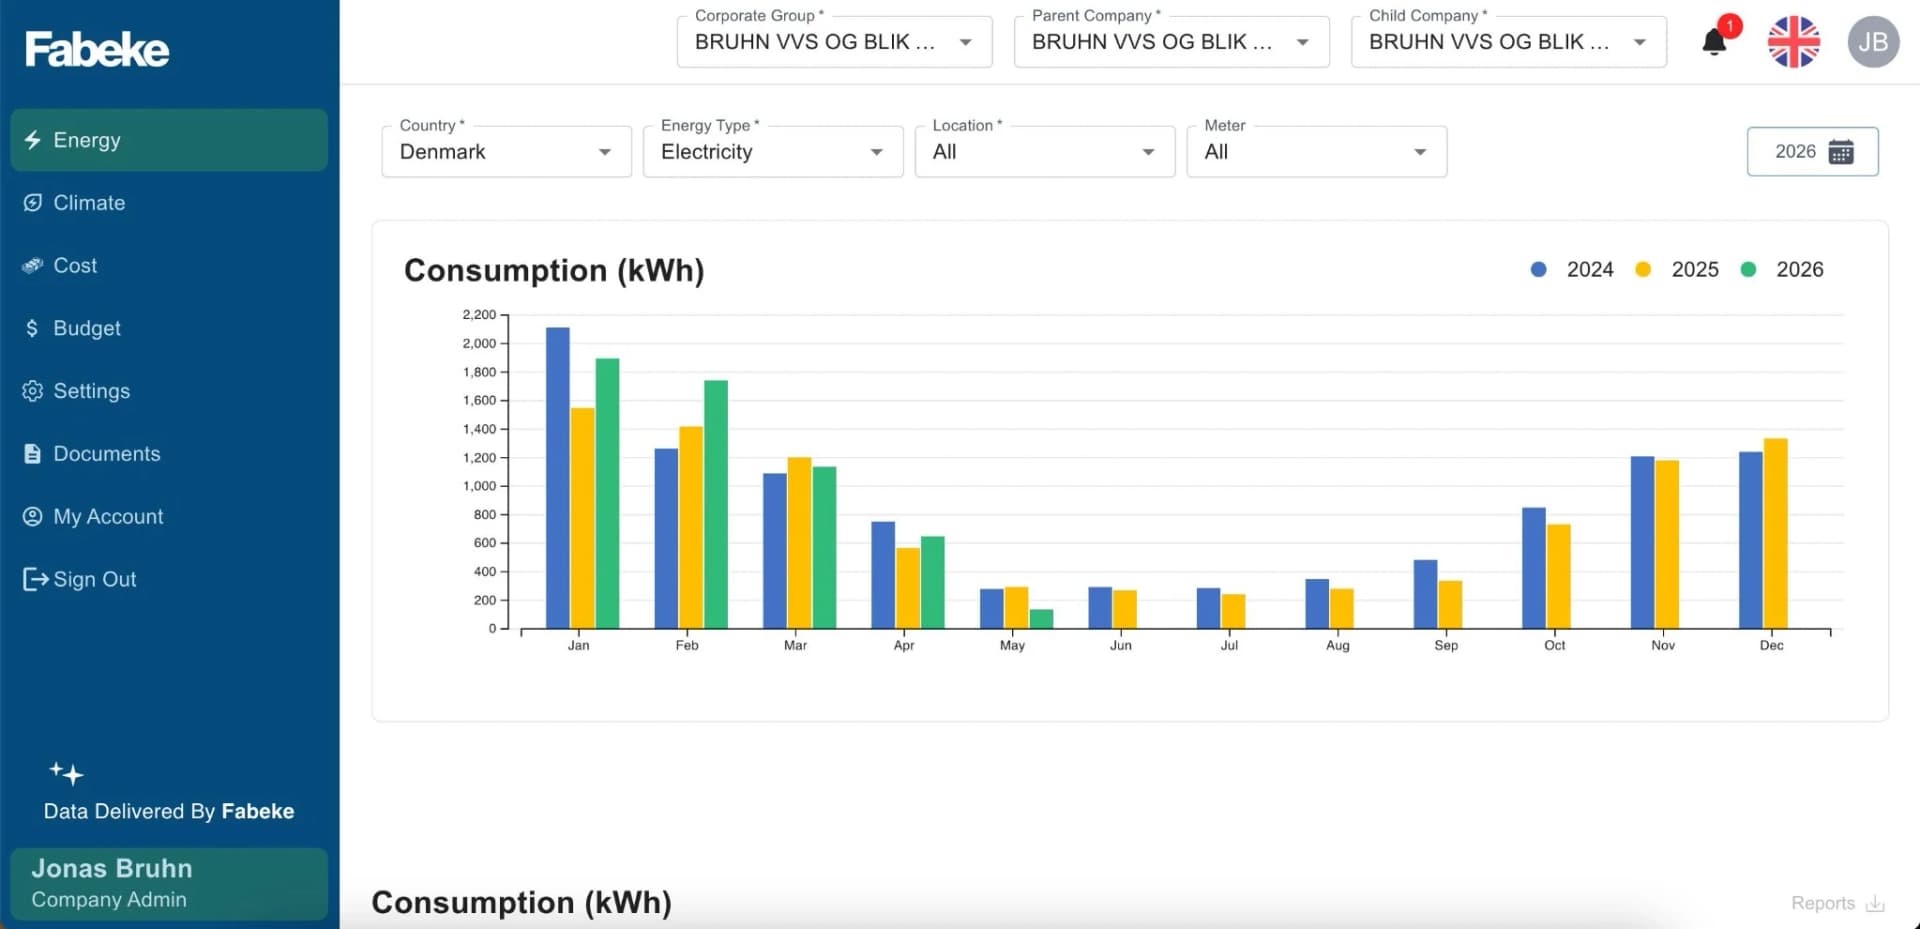Click the green 2026 legend dot
The width and height of the screenshot is (1920, 929).
(x=1748, y=270)
